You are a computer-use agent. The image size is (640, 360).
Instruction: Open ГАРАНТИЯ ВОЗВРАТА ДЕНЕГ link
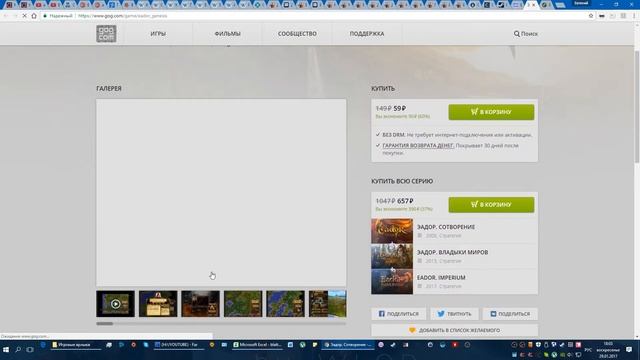(x=418, y=146)
